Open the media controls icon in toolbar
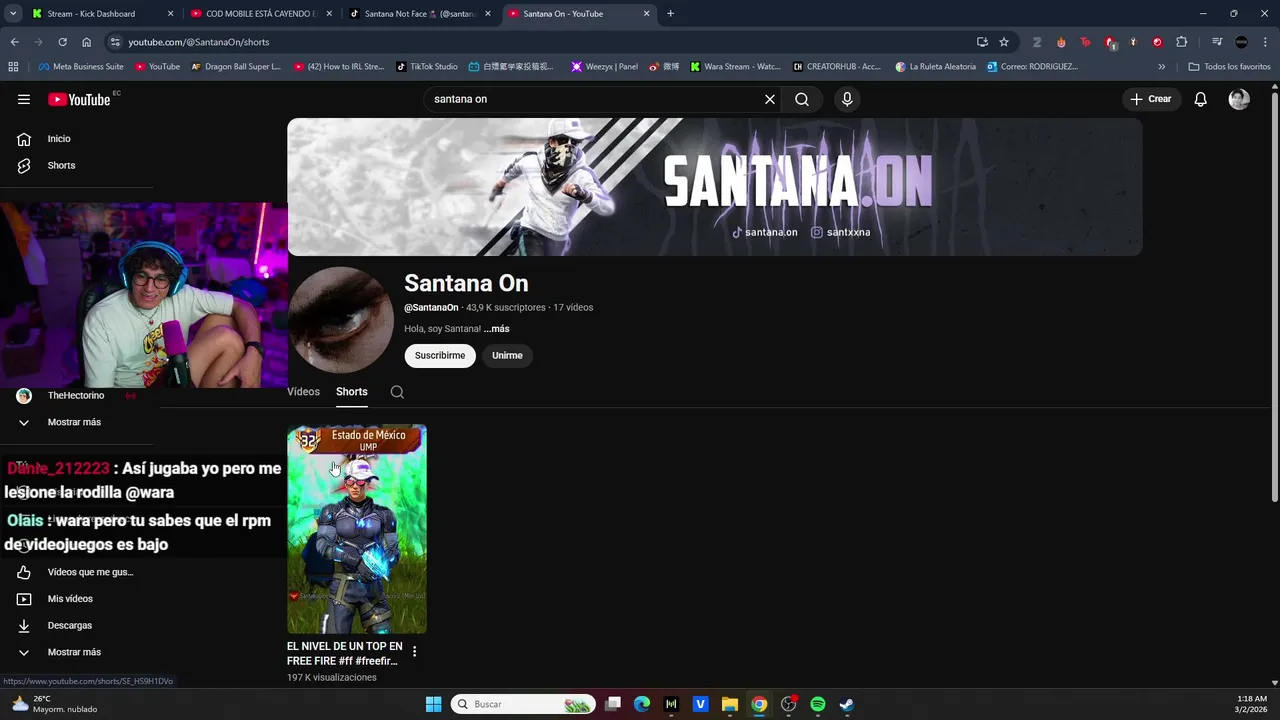 pyautogui.click(x=1217, y=42)
